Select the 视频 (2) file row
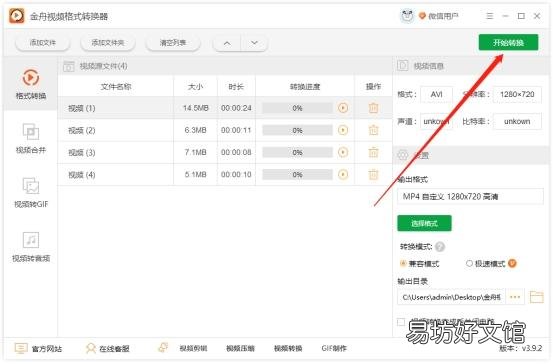The image size is (553, 364). tap(225, 130)
